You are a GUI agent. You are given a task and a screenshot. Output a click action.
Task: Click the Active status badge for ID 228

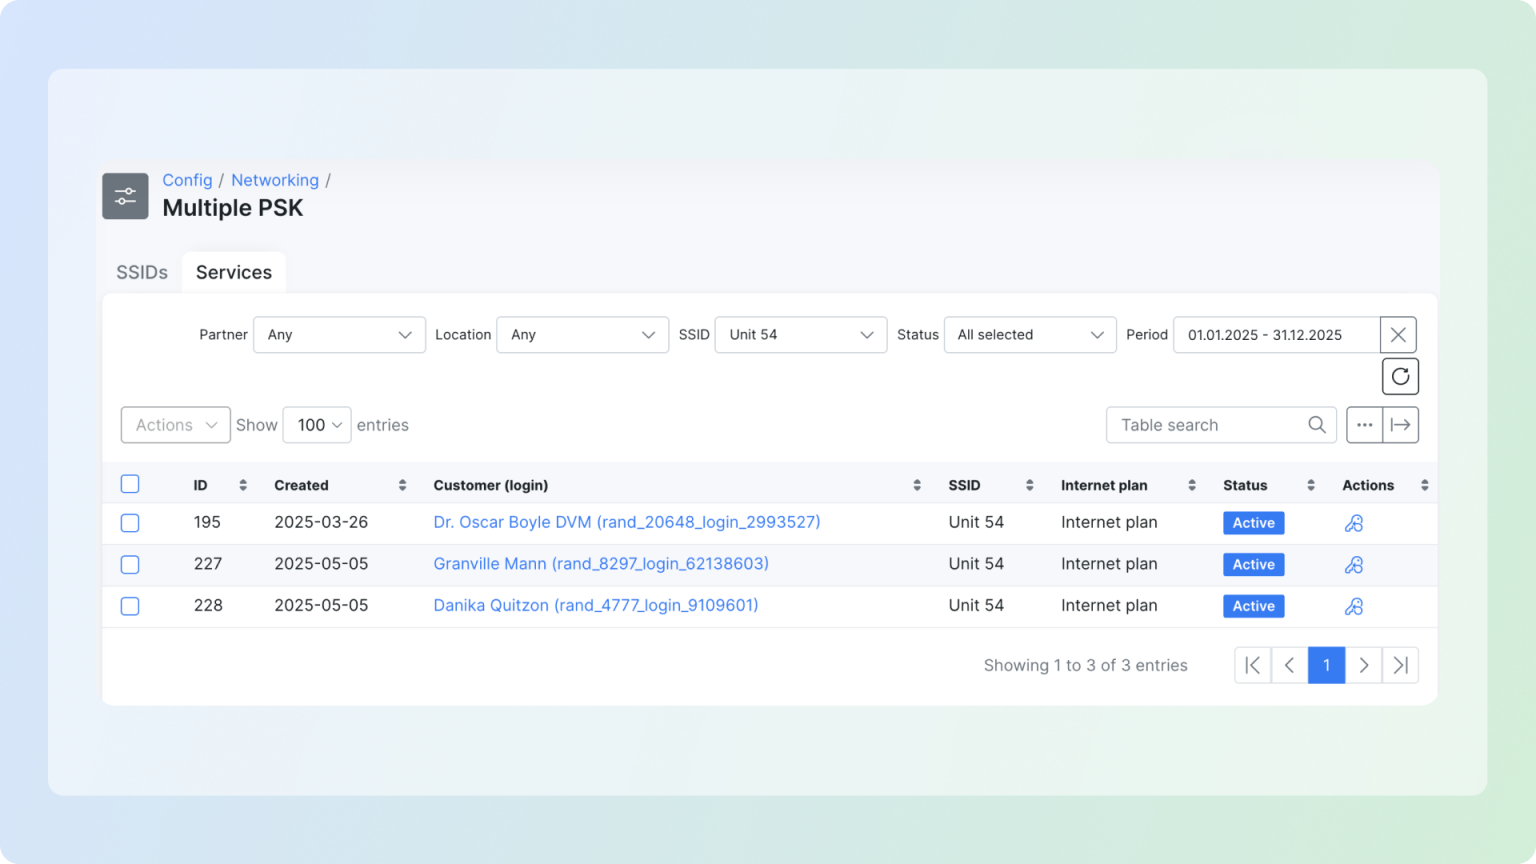(1253, 606)
